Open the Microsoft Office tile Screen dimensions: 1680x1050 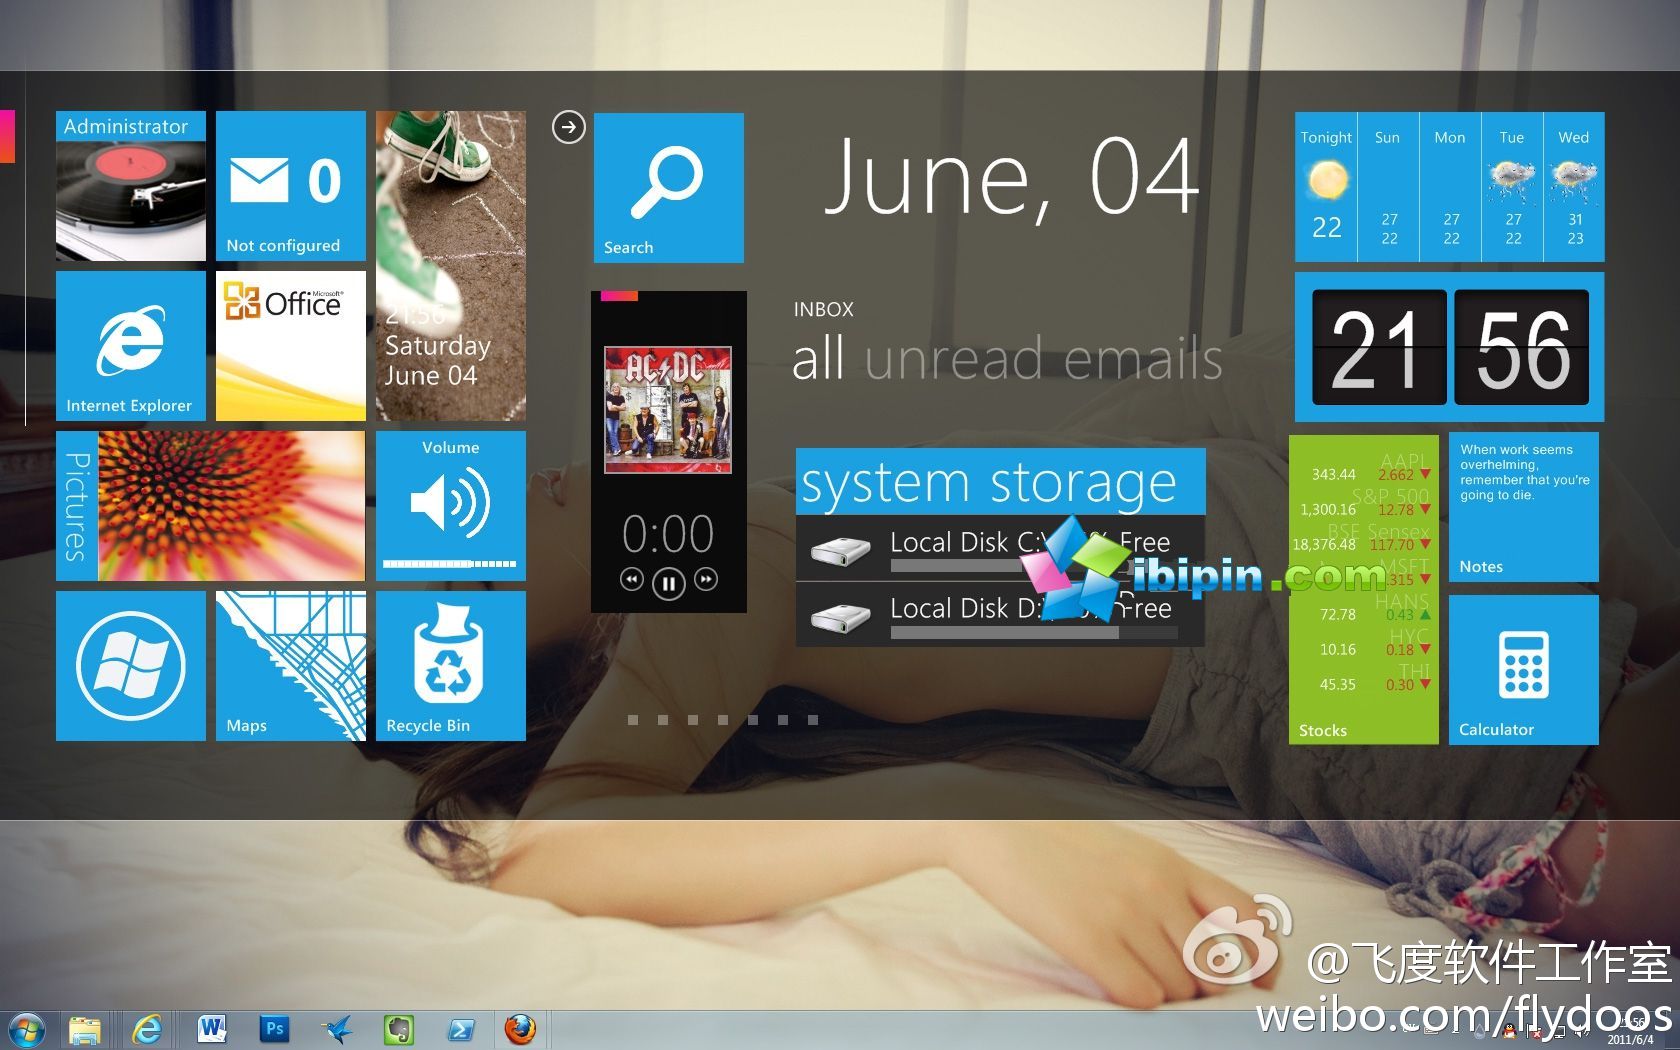pos(290,345)
